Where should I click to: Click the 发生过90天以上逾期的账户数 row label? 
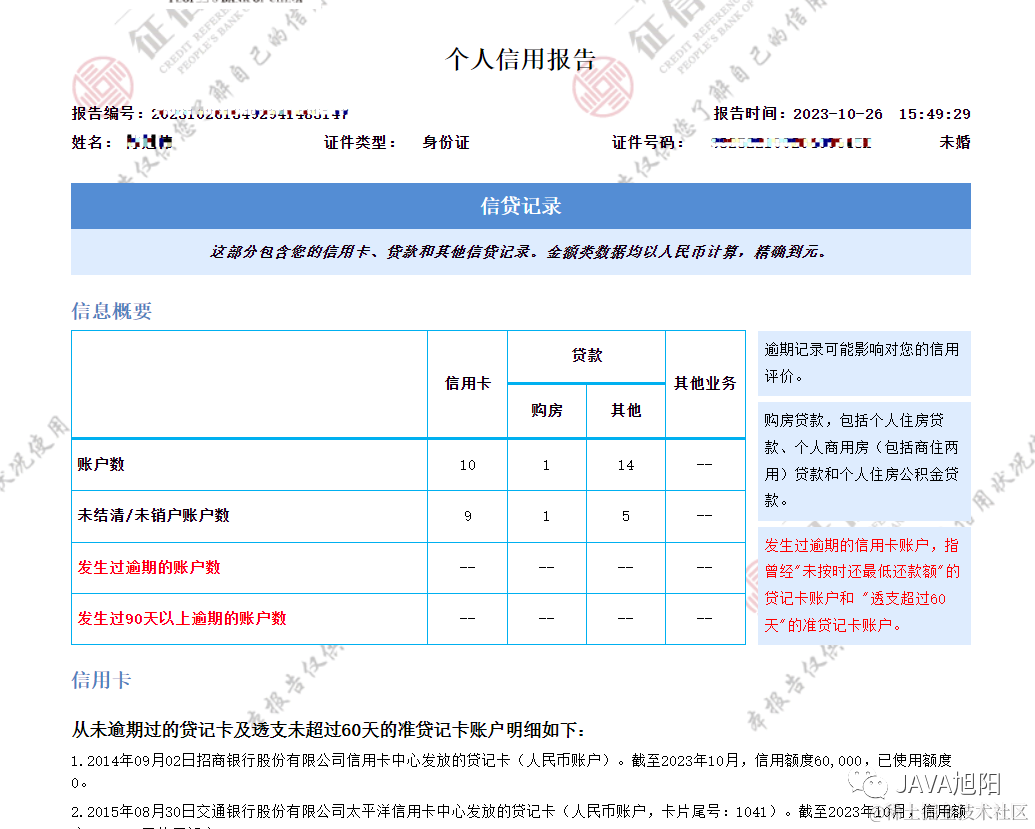click(x=182, y=619)
